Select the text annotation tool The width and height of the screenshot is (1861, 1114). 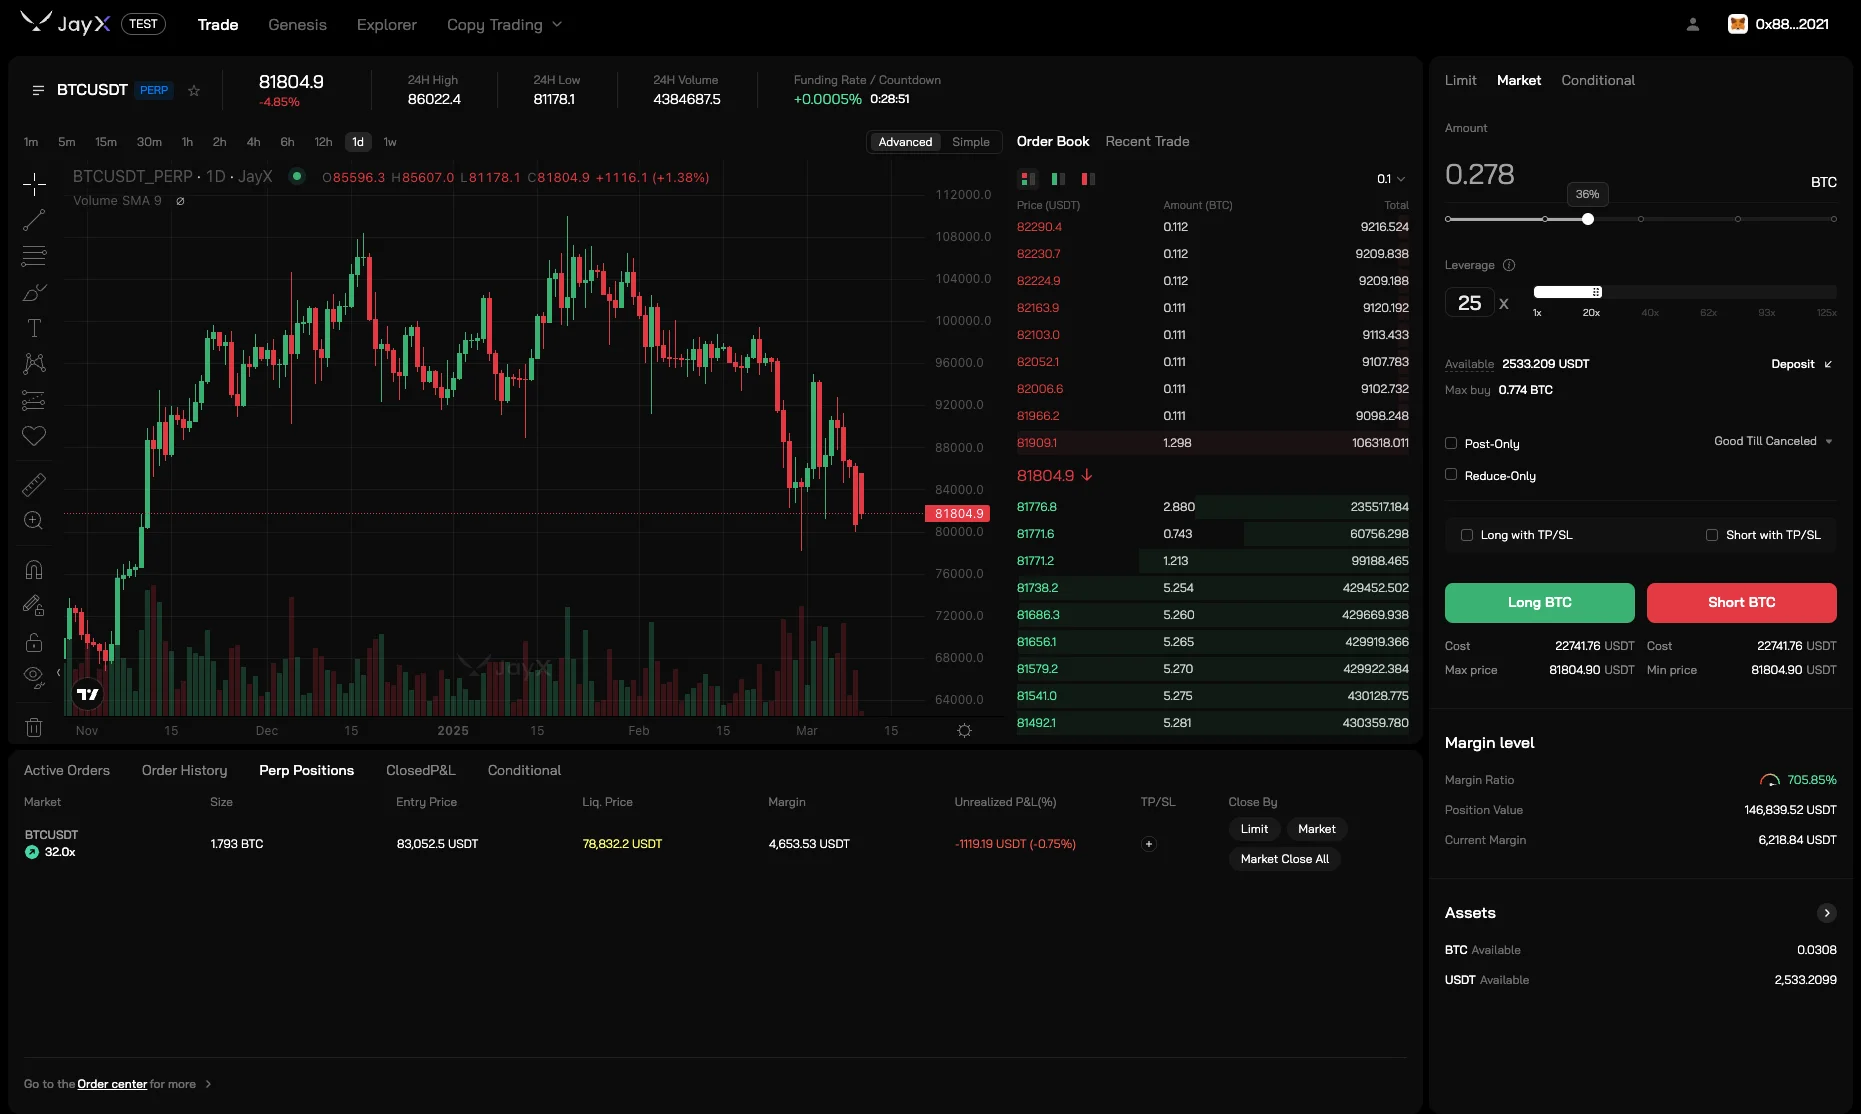pos(34,328)
